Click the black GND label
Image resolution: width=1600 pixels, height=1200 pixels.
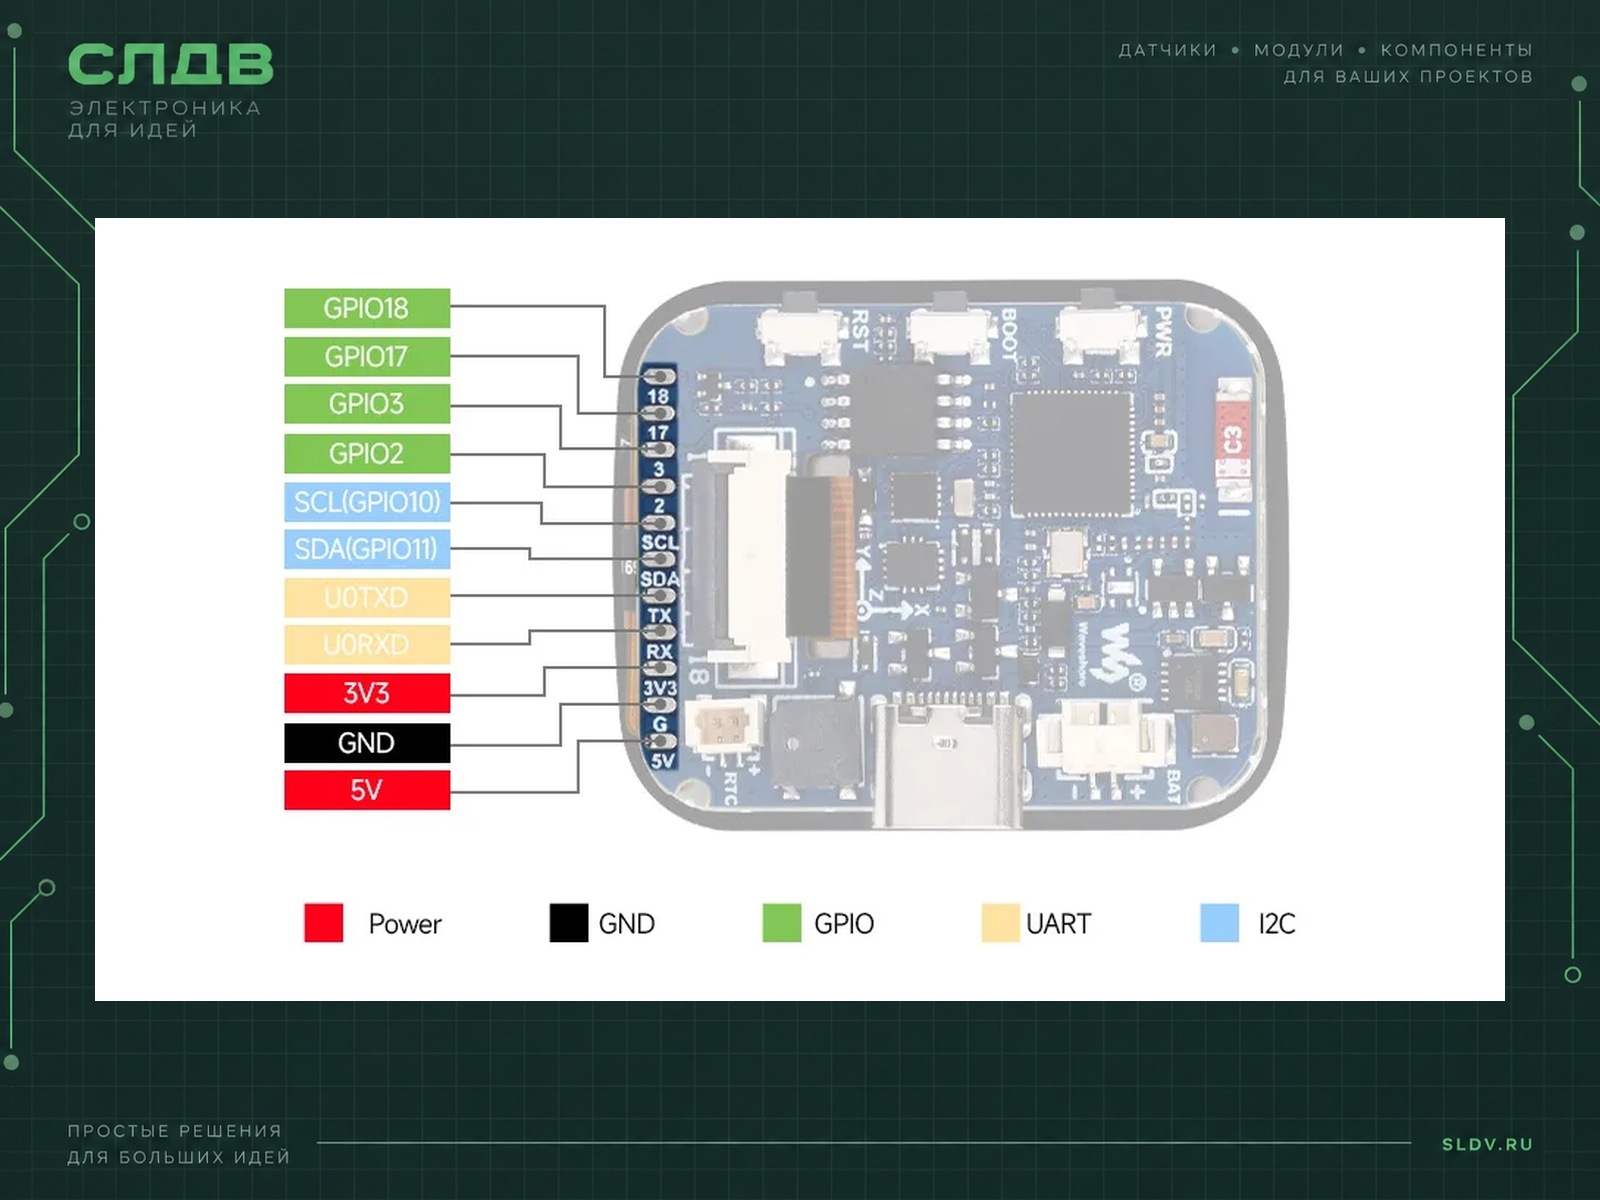[367, 743]
